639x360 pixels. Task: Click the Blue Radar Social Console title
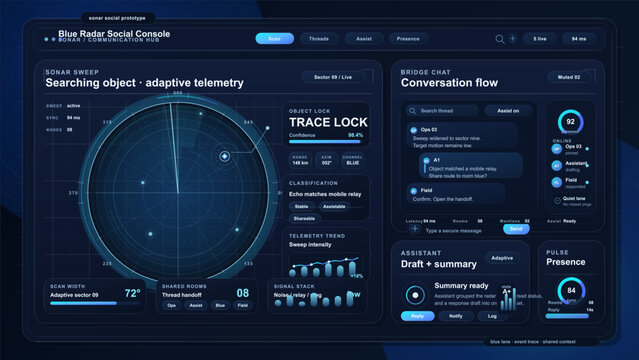coord(114,34)
